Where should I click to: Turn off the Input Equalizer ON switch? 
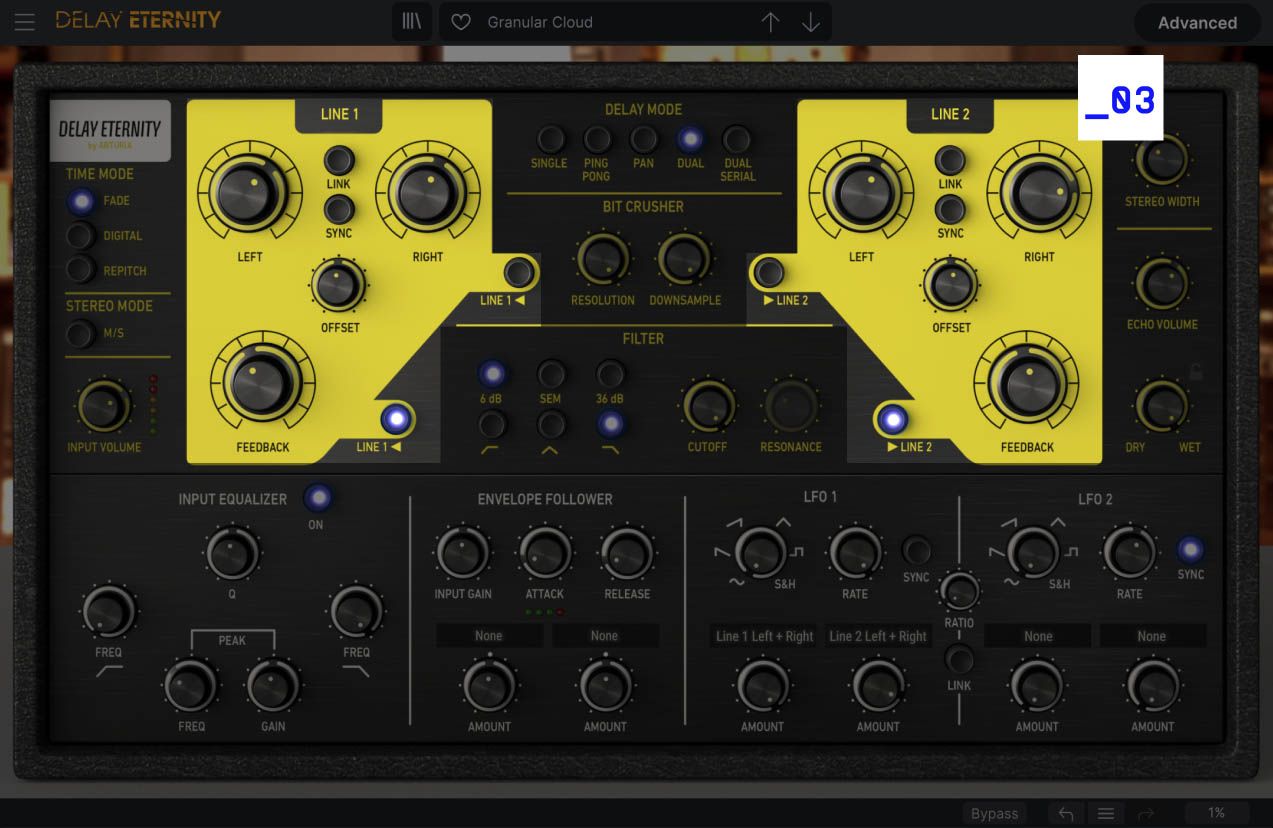pos(318,497)
